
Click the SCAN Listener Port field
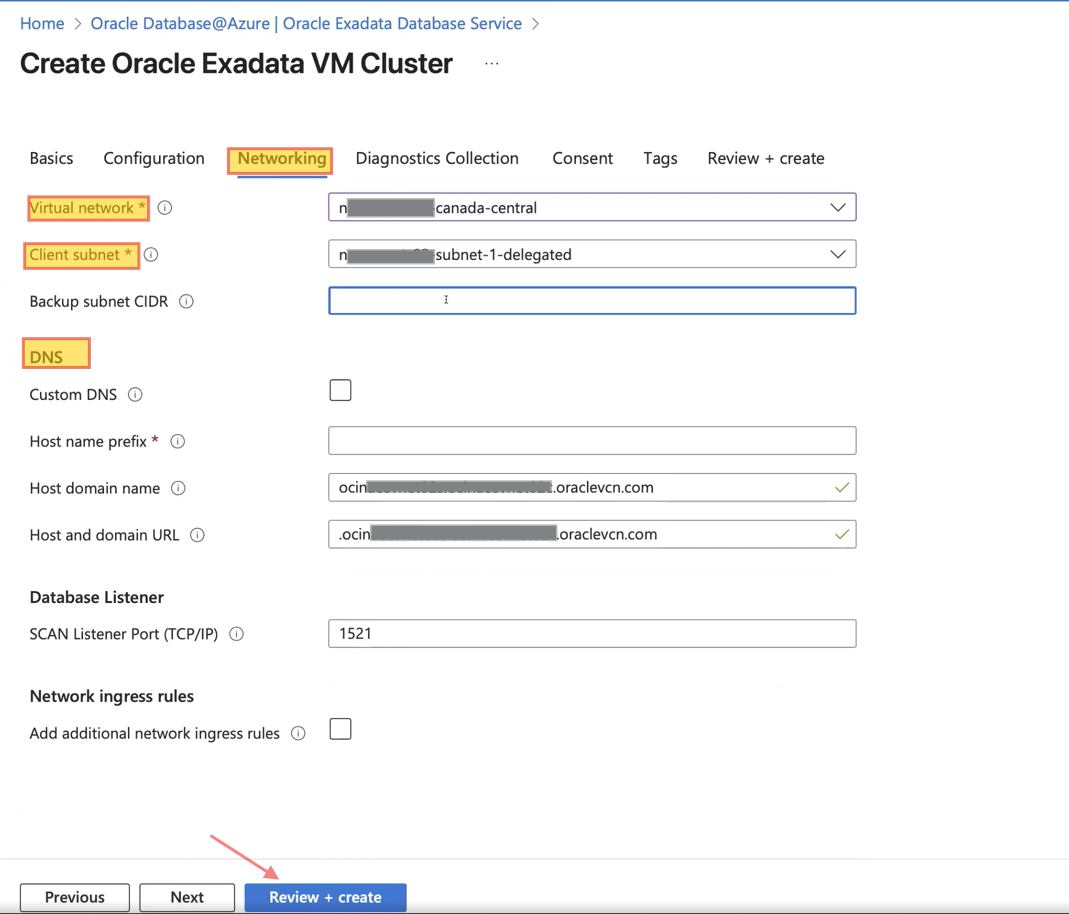coord(592,633)
